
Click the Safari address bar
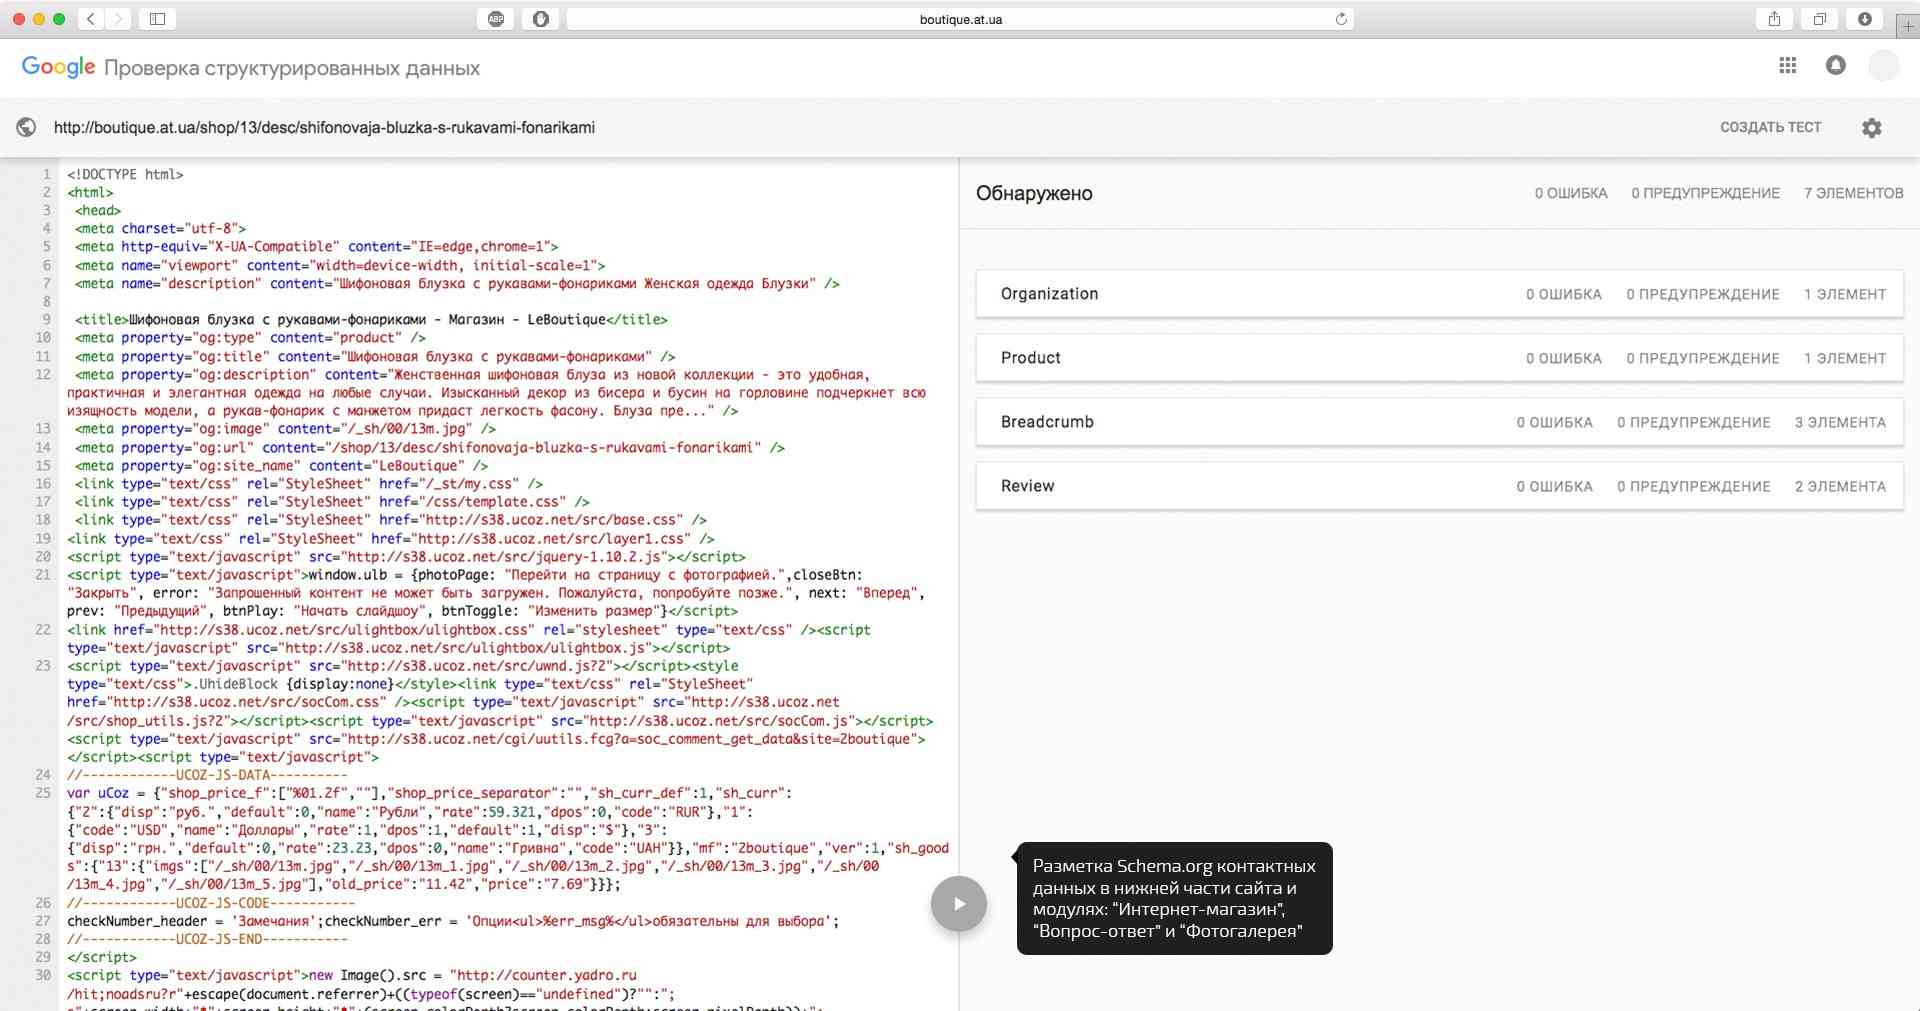point(960,19)
